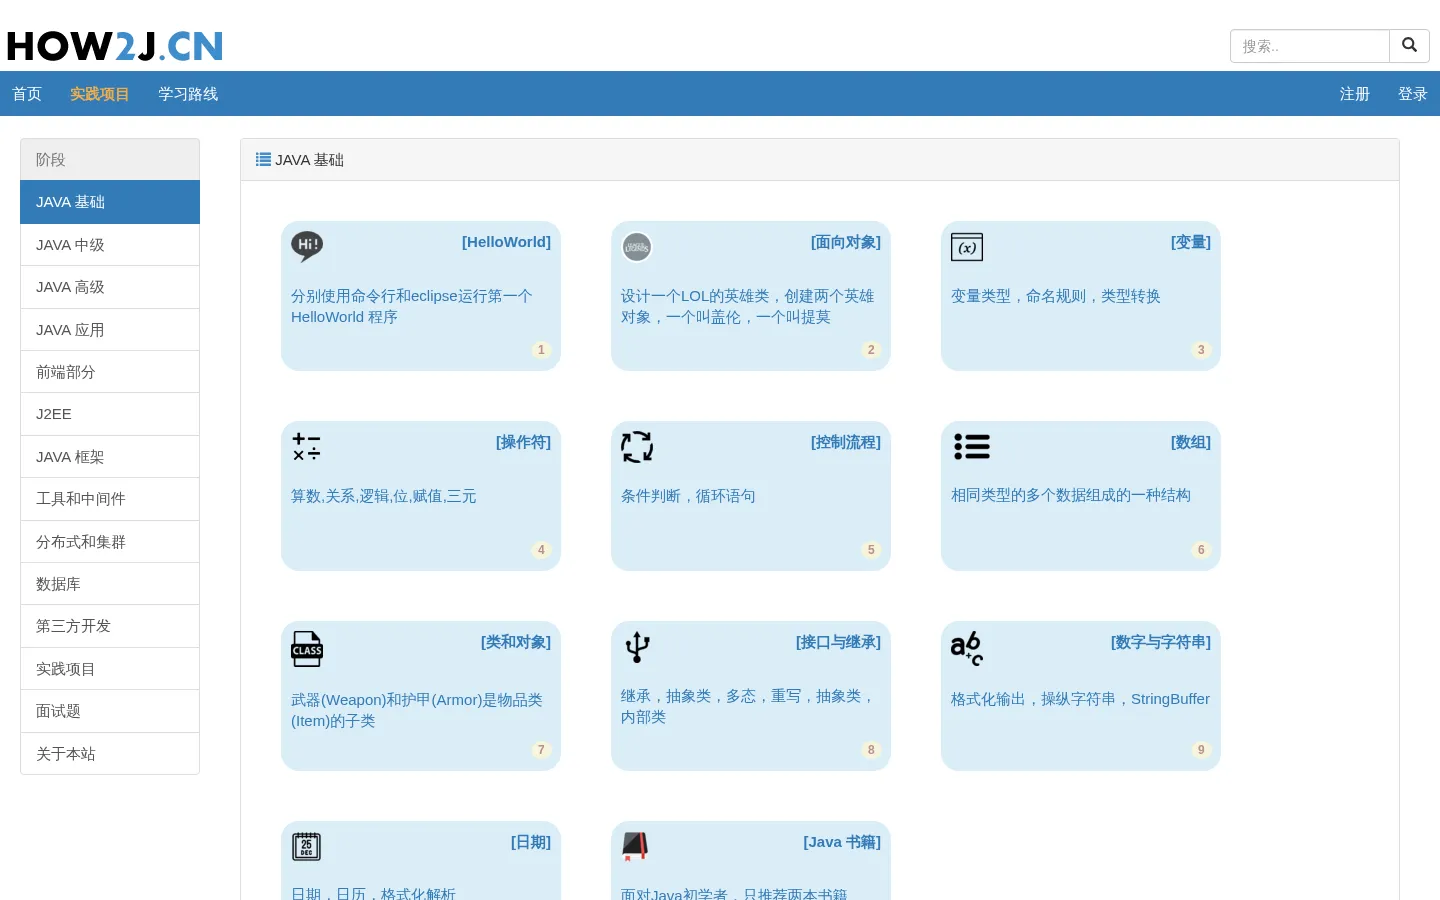Select JAVA 基础 in the sidebar
This screenshot has height=900, width=1440.
pyautogui.click(x=110, y=202)
